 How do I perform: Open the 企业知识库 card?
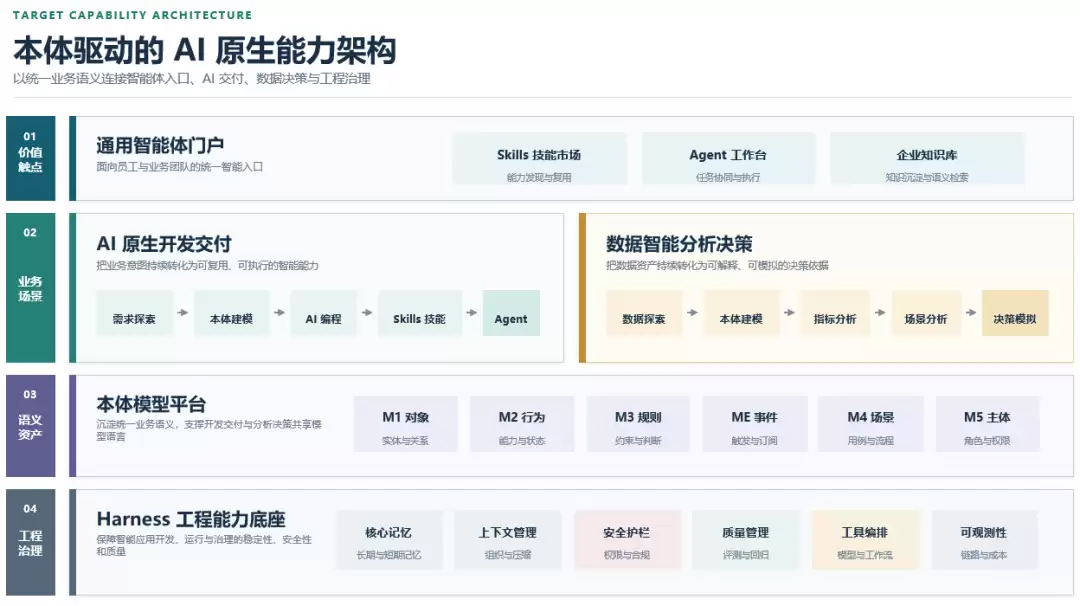pyautogui.click(x=927, y=158)
